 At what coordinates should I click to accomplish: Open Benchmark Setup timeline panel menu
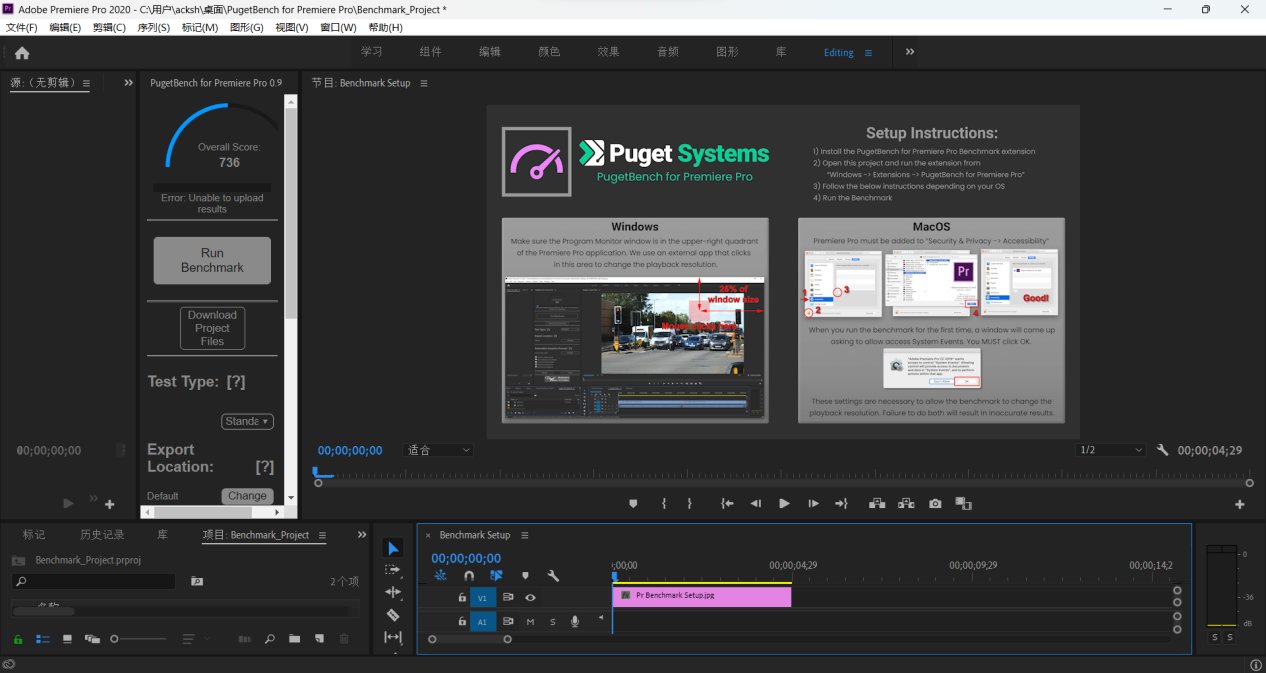pyautogui.click(x=524, y=535)
